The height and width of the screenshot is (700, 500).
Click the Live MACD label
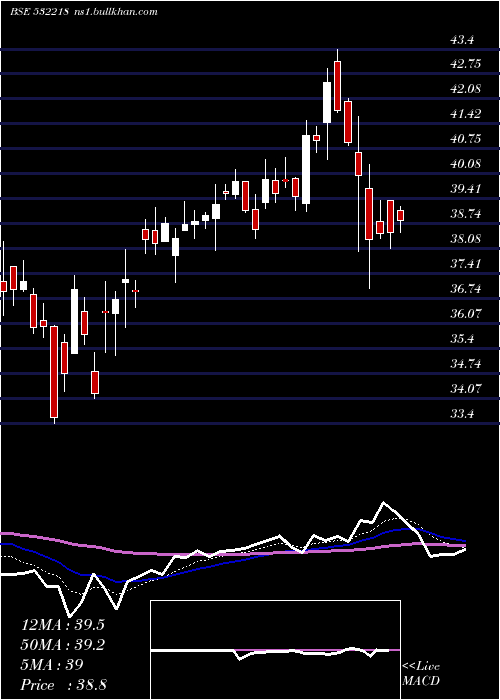click(421, 673)
